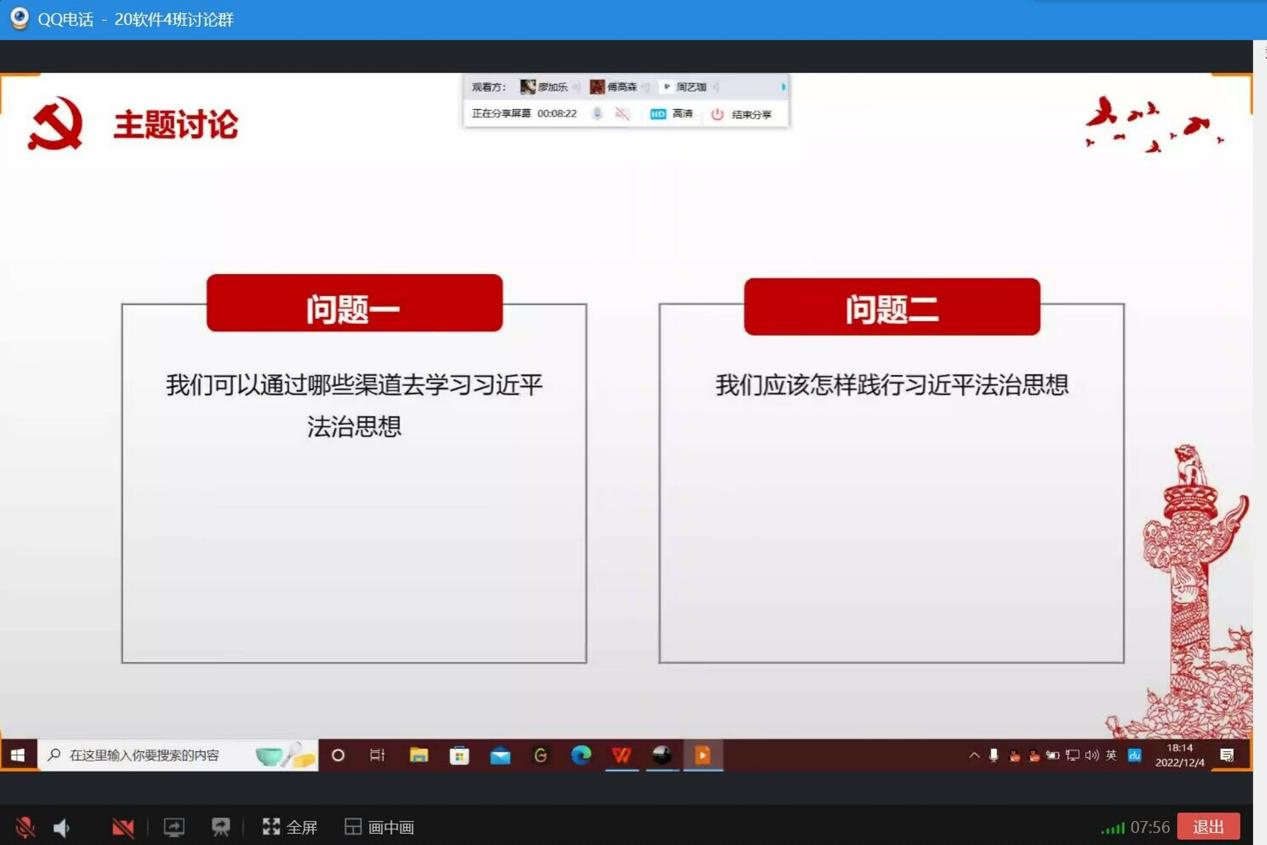Click 结束分享 to stop screen sharing
The height and width of the screenshot is (845, 1267).
click(x=742, y=114)
